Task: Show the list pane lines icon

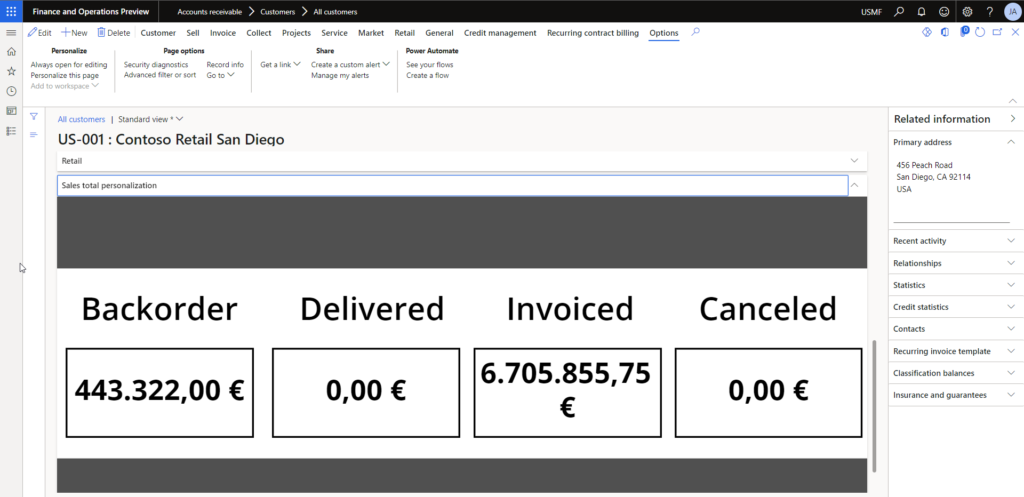Action: click(34, 134)
